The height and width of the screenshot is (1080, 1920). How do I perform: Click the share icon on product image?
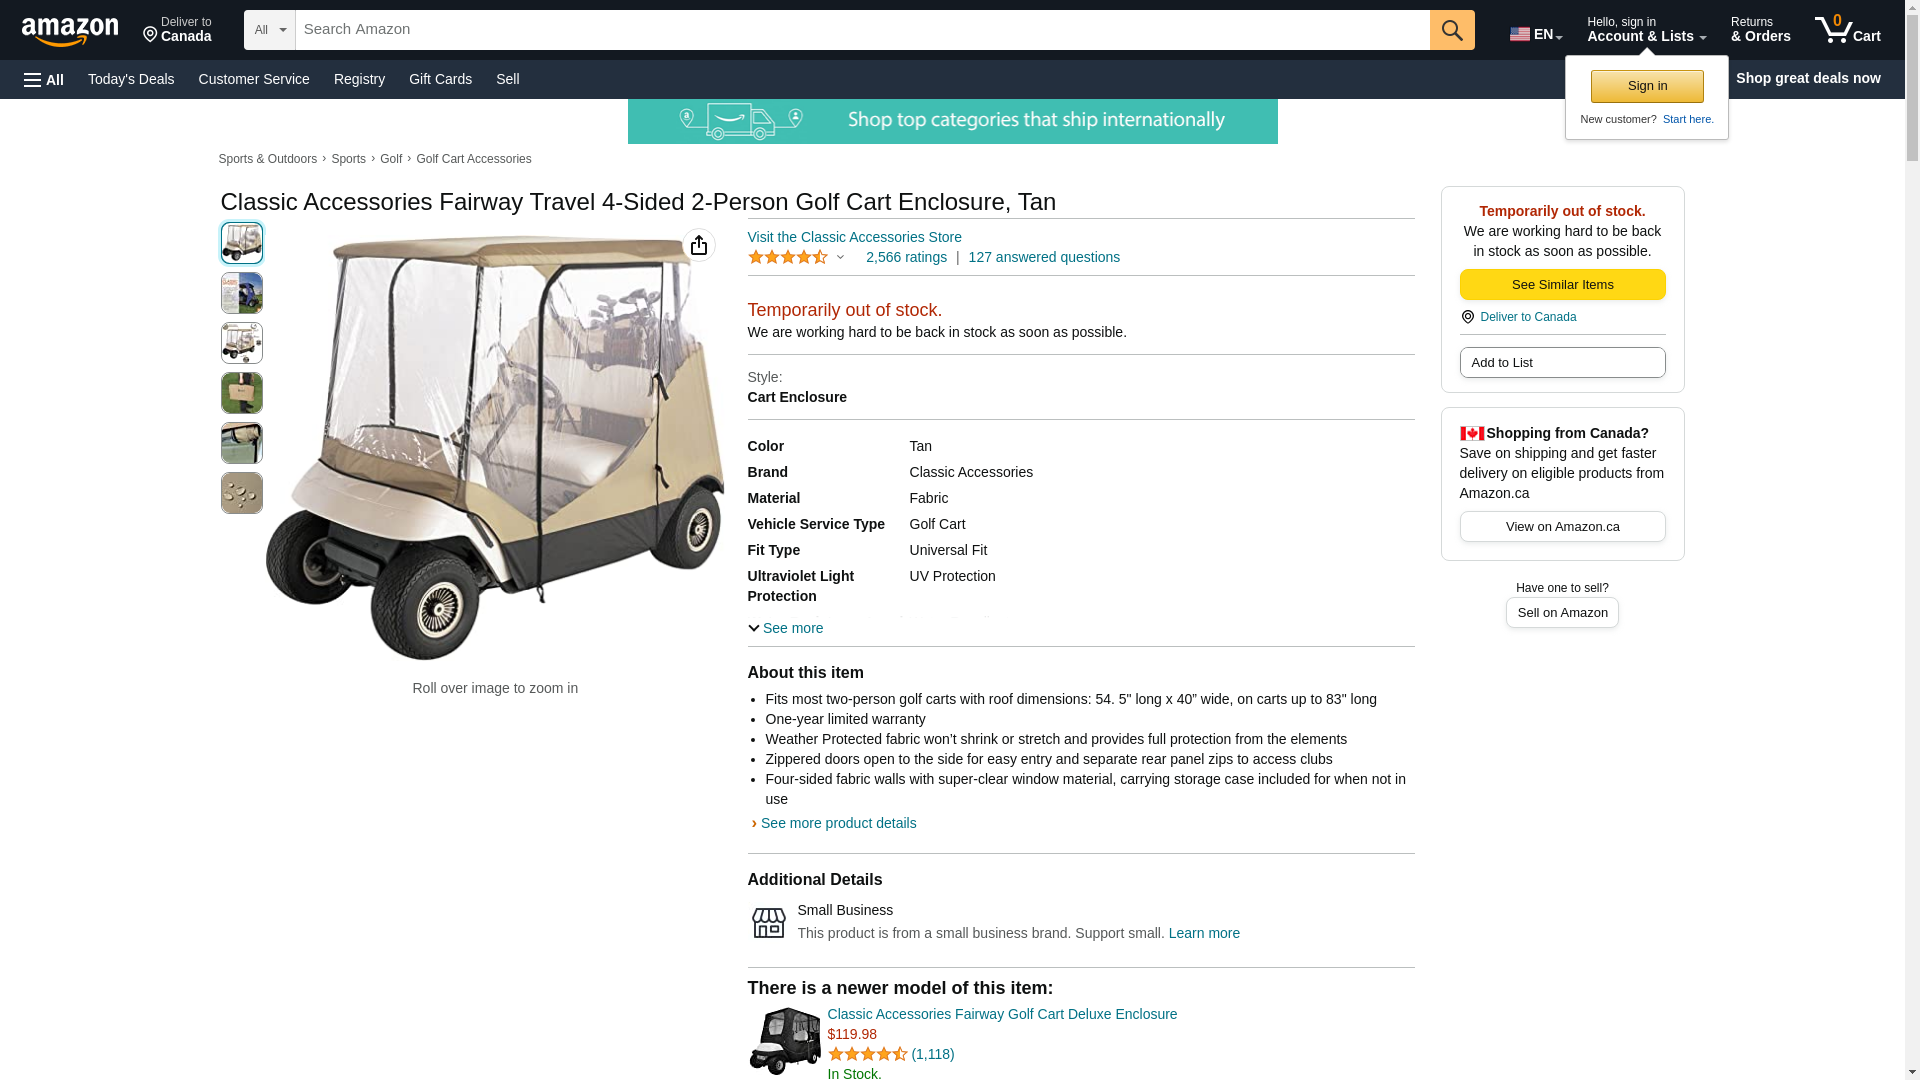[699, 245]
